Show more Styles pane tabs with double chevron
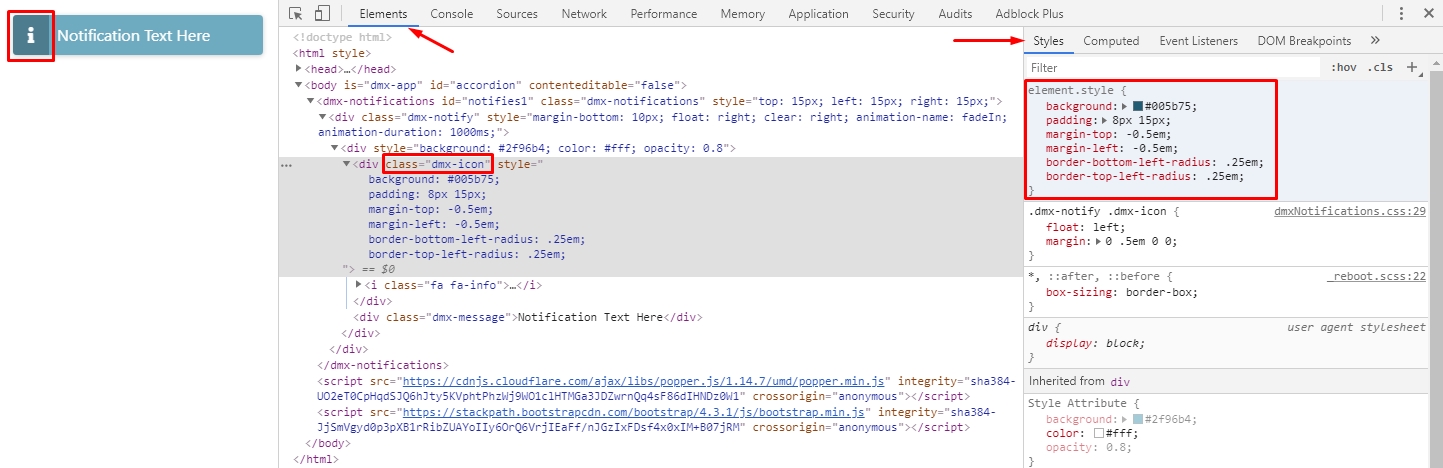Screen dimensions: 1443x468 point(1375,41)
